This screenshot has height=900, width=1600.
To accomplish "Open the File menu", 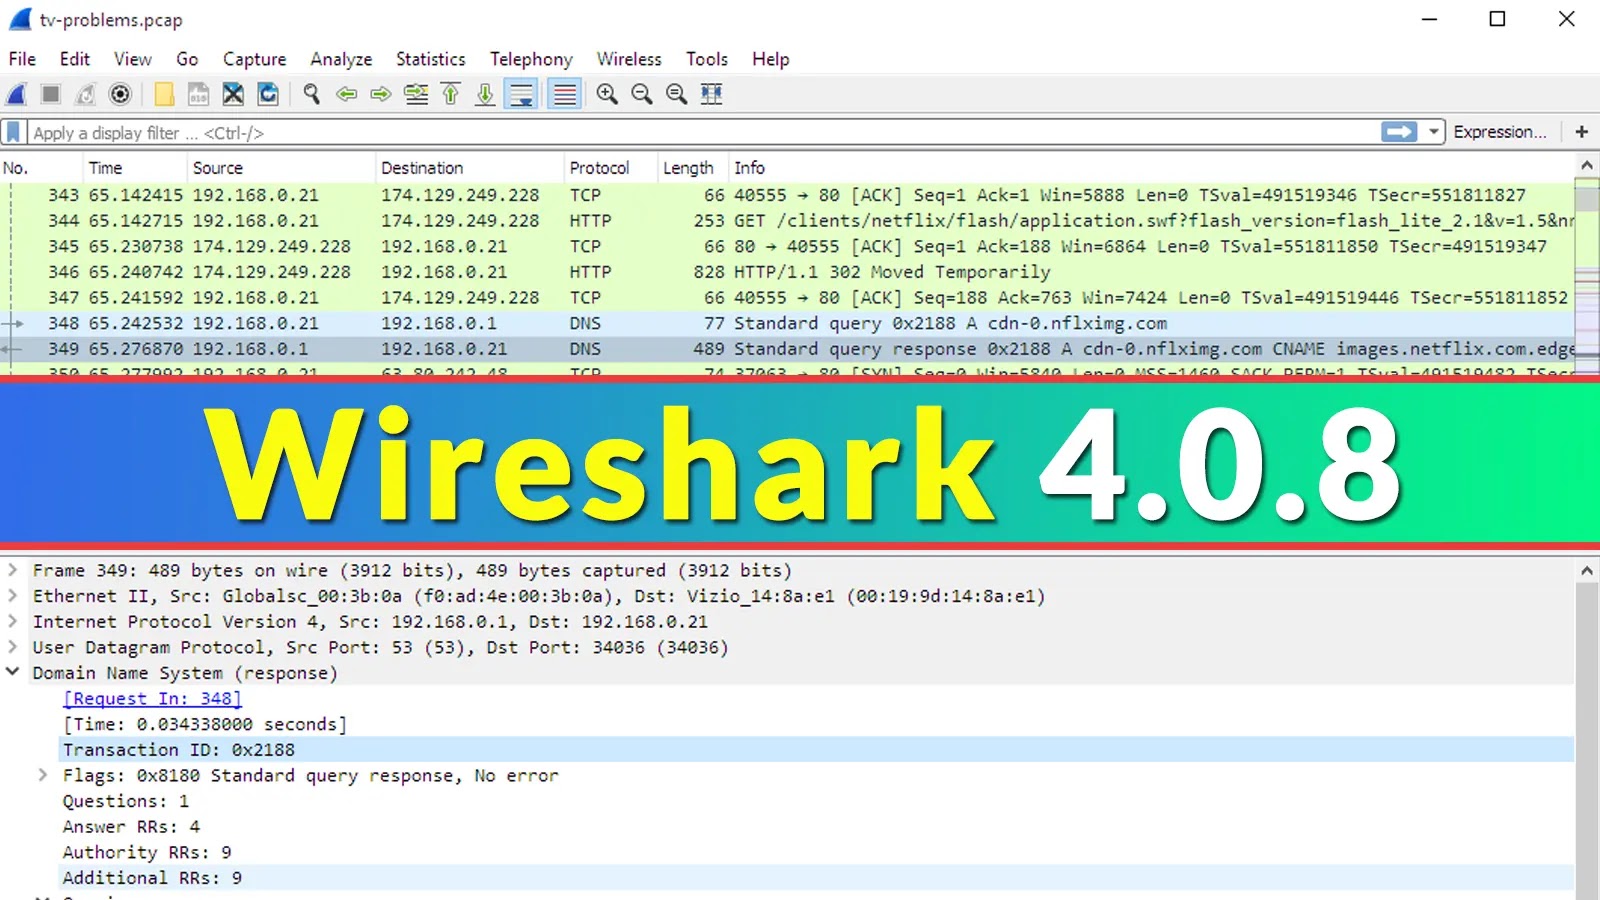I will 22,59.
